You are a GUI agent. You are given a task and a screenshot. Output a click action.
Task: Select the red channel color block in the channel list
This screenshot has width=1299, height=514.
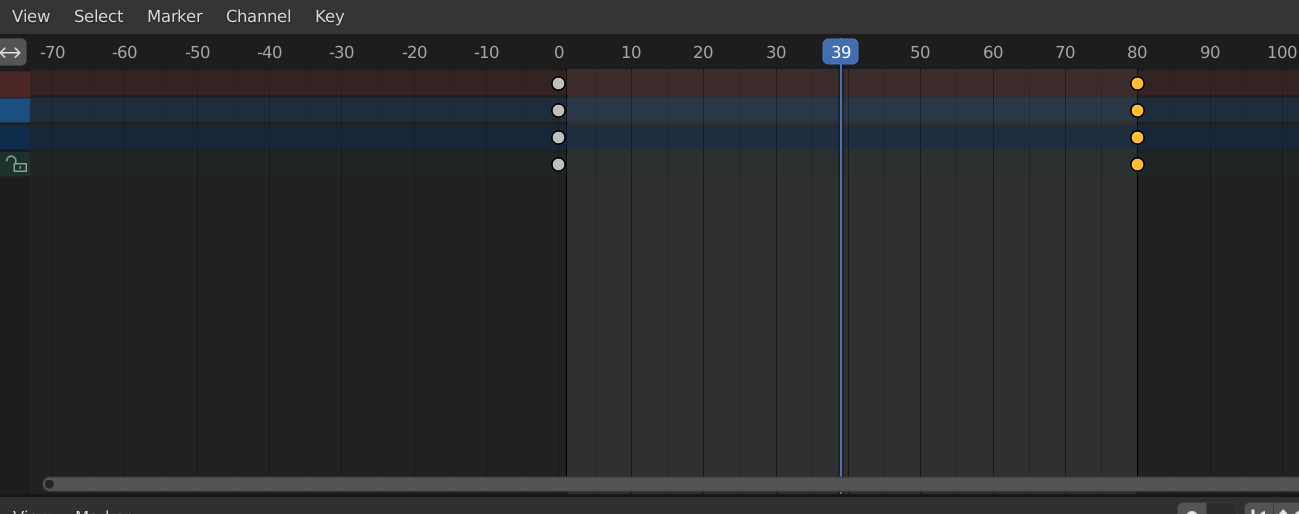coord(15,84)
